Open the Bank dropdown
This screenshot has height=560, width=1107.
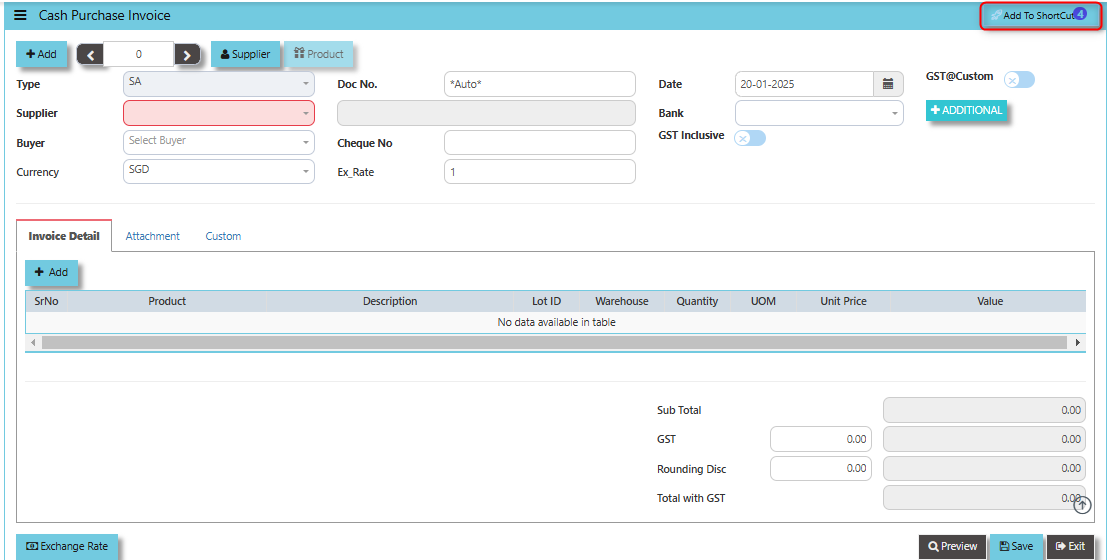[819, 113]
